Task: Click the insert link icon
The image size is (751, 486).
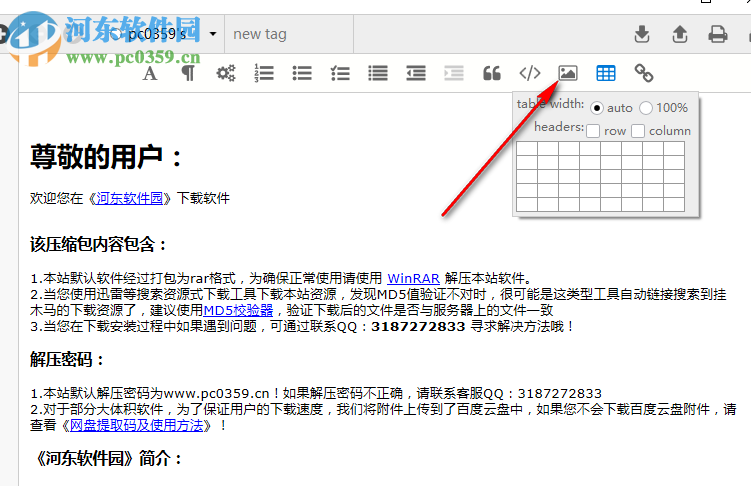Action: coord(644,73)
